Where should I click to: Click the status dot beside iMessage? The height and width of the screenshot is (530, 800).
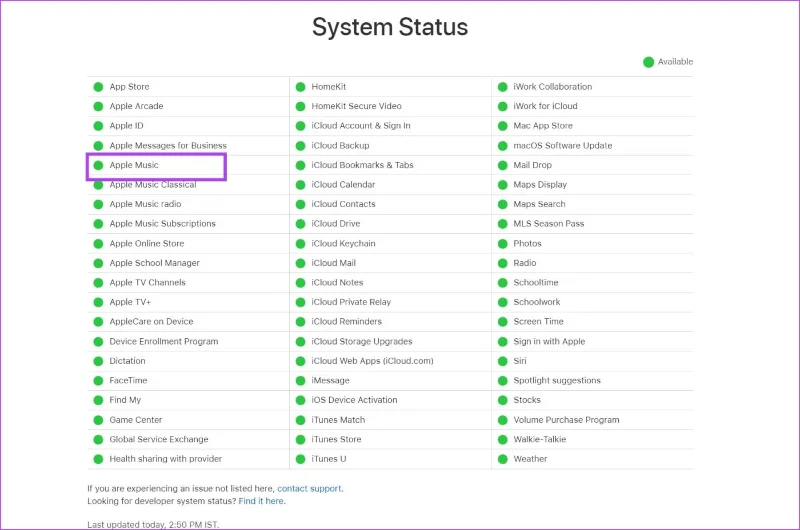(301, 381)
